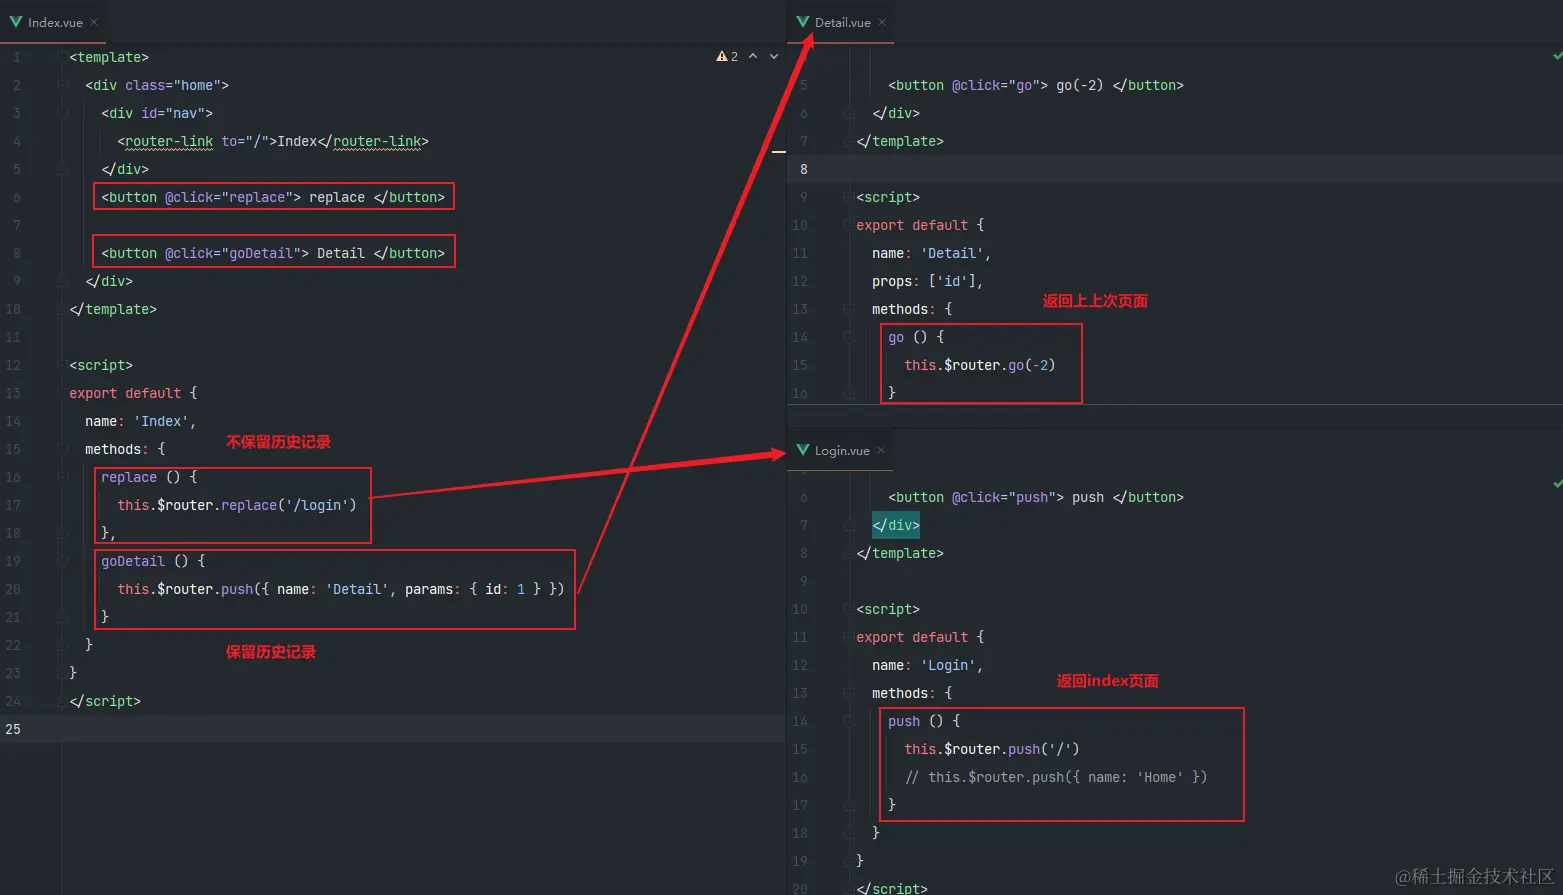Click this.$router.push('/') statement in Login.vue

pyautogui.click(x=992, y=749)
